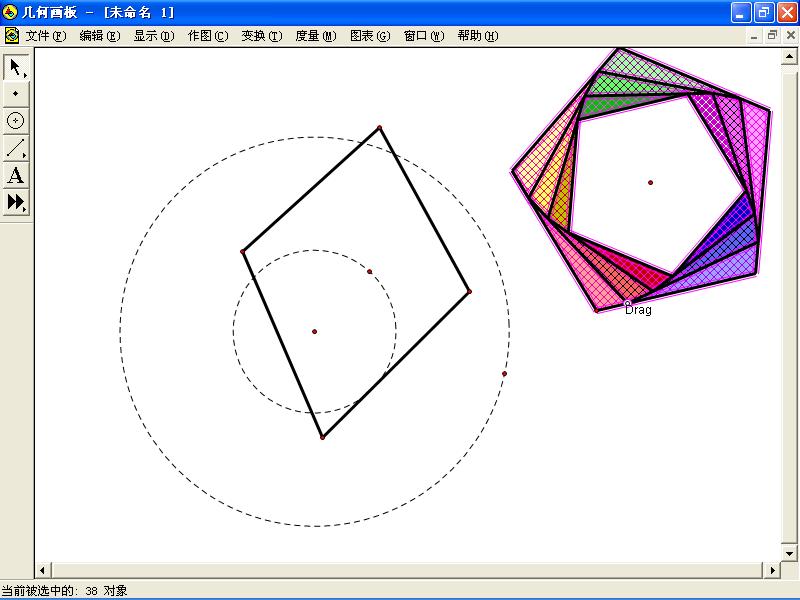Click vertical scrollbar up arrow

[789, 57]
